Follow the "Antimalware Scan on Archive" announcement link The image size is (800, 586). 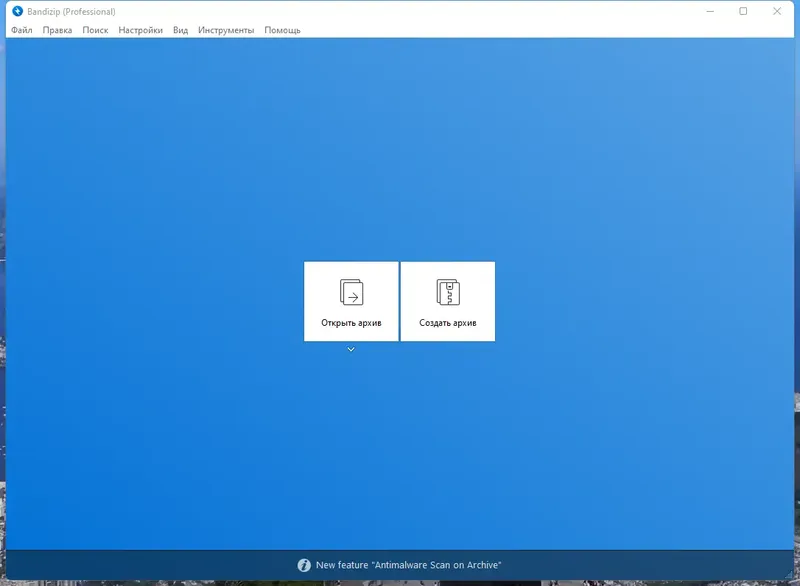pos(410,563)
